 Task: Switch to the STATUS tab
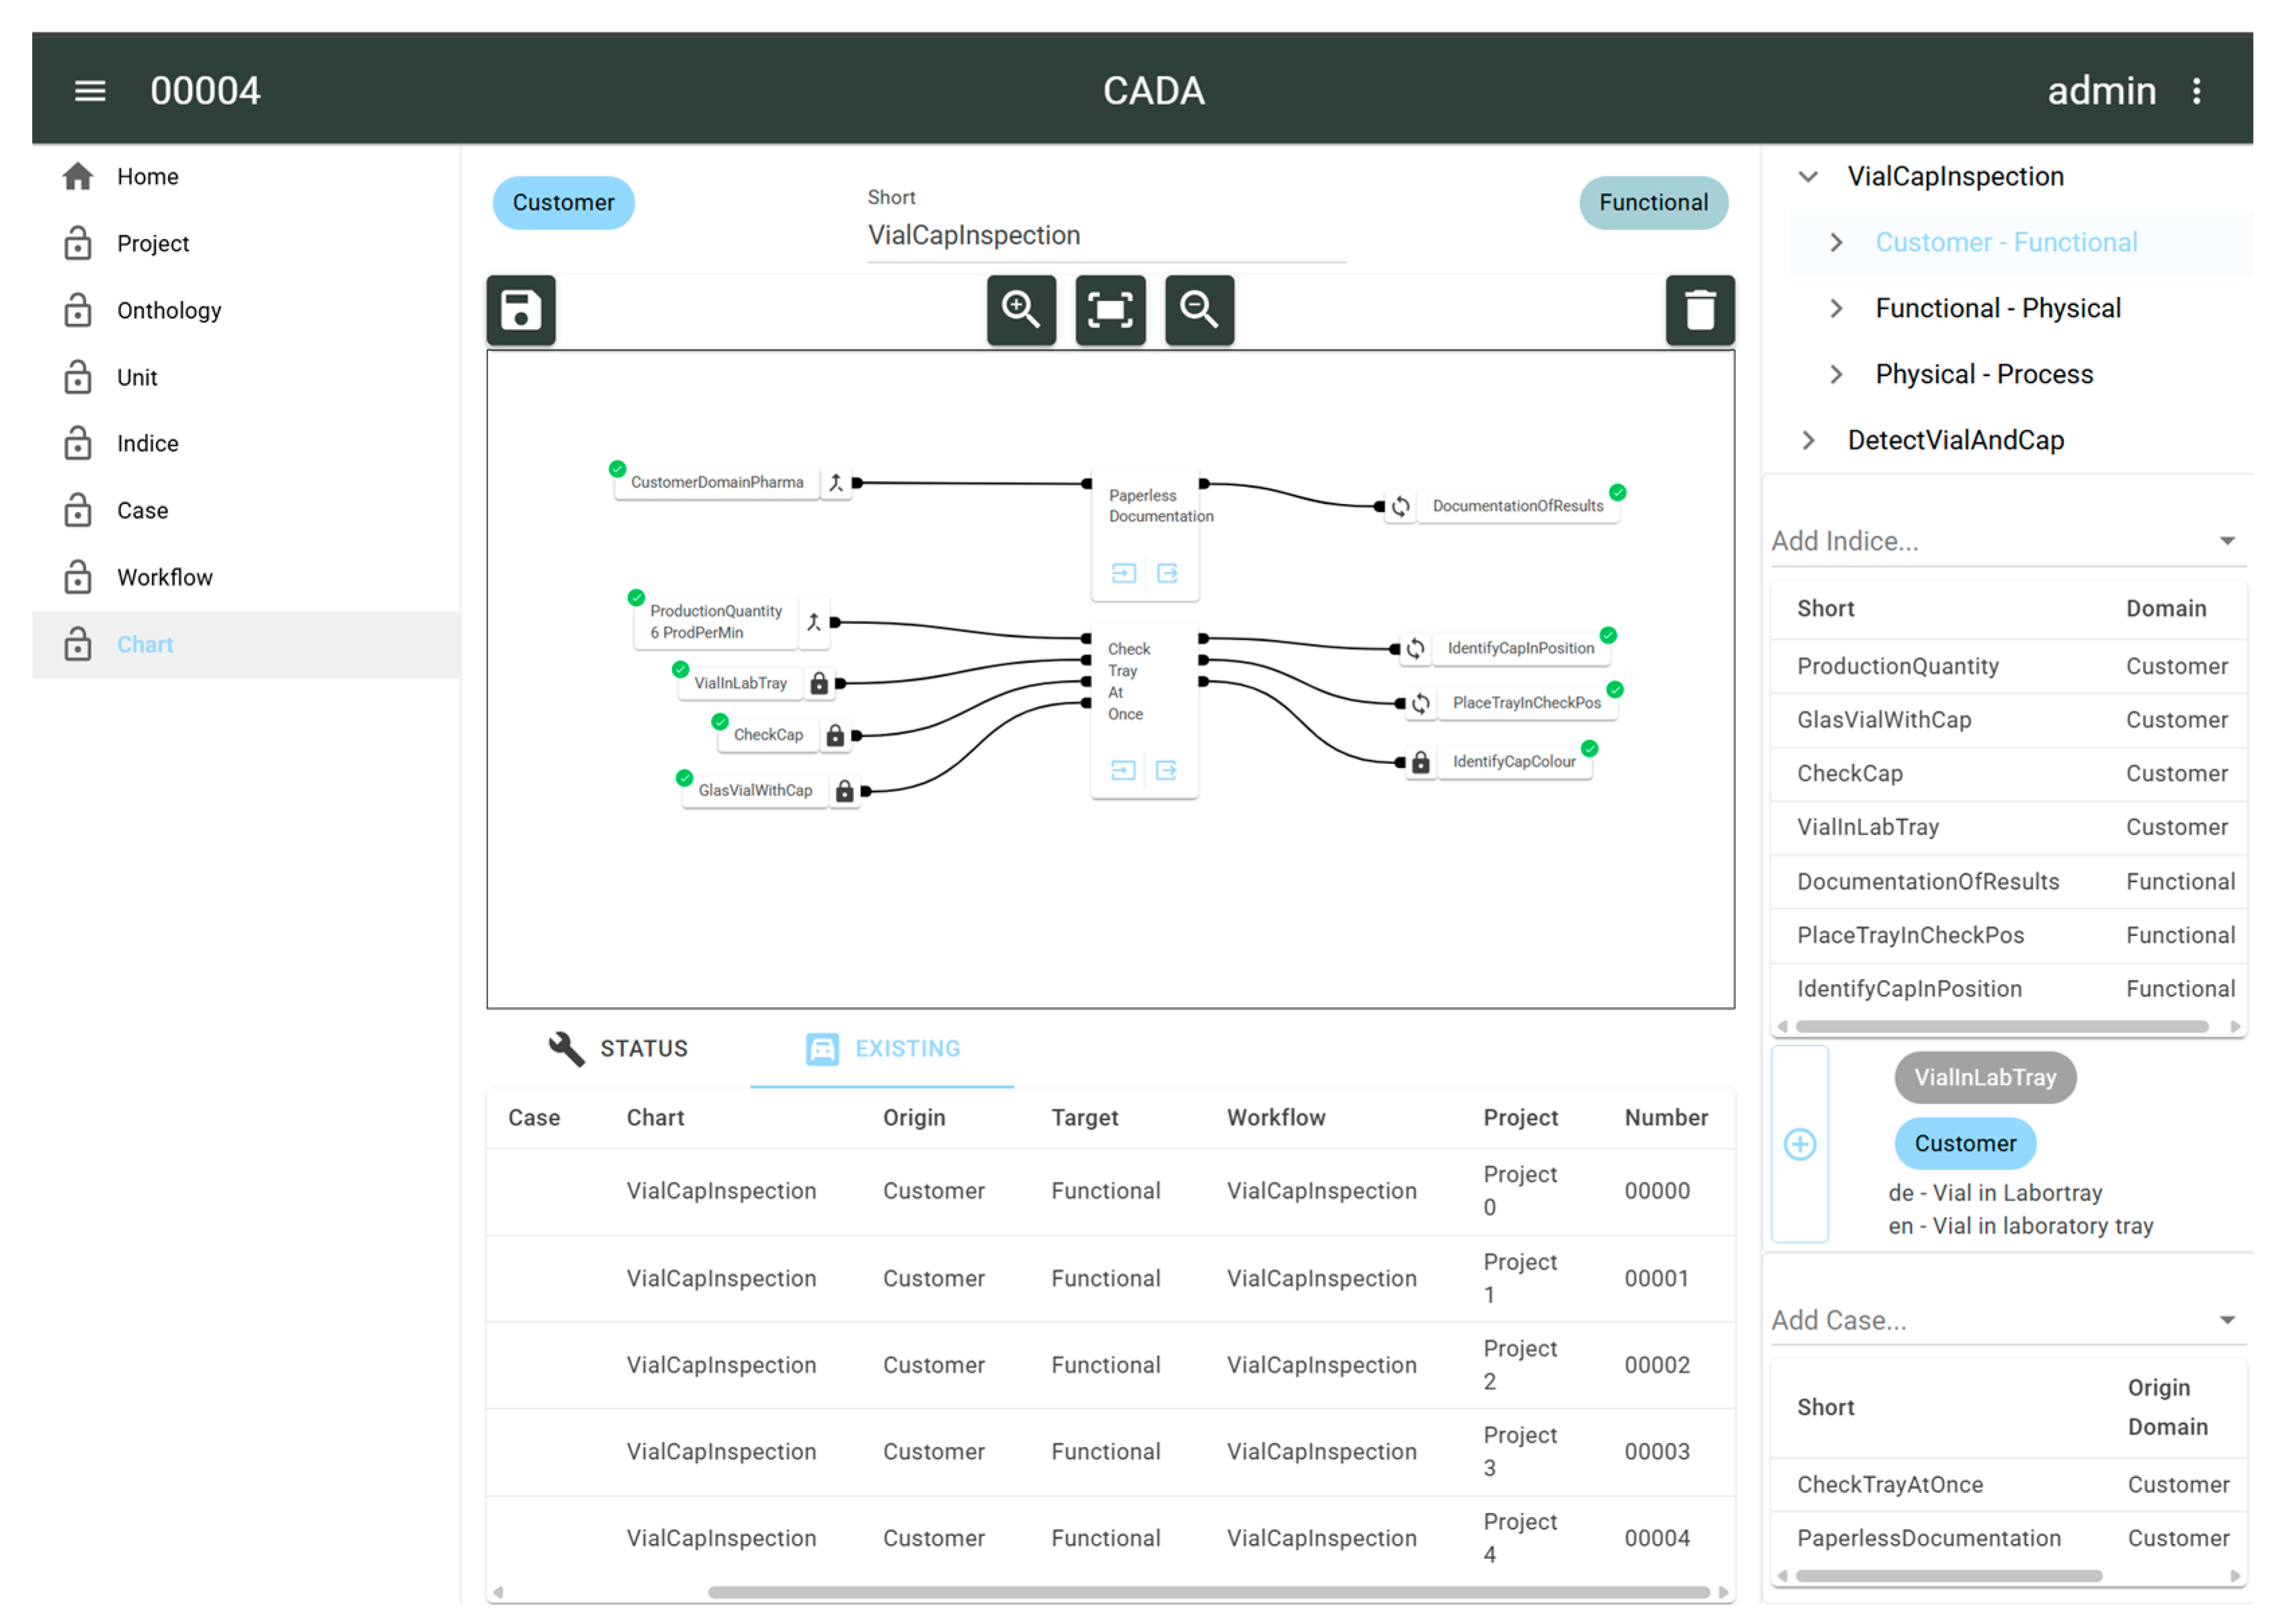click(x=619, y=1048)
